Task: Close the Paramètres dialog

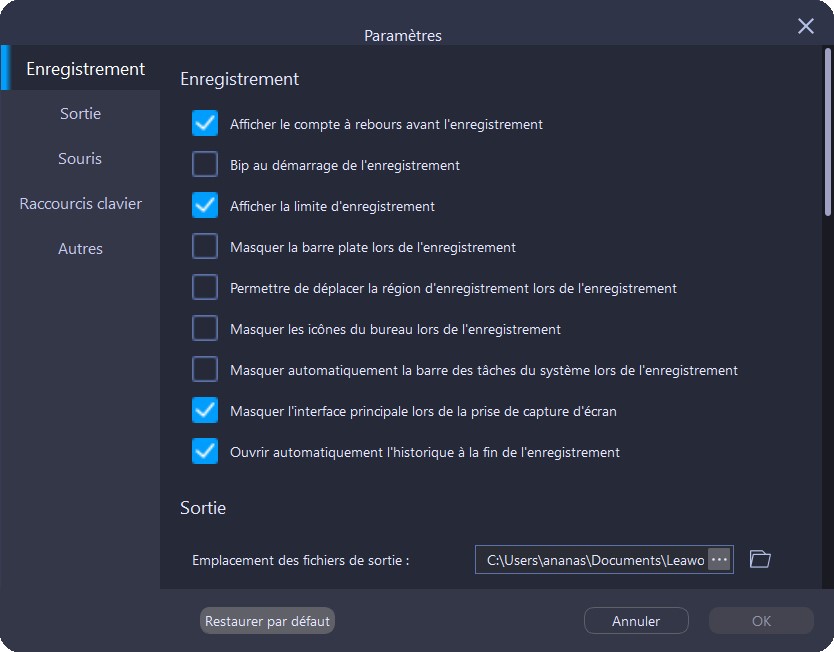Action: [x=806, y=26]
